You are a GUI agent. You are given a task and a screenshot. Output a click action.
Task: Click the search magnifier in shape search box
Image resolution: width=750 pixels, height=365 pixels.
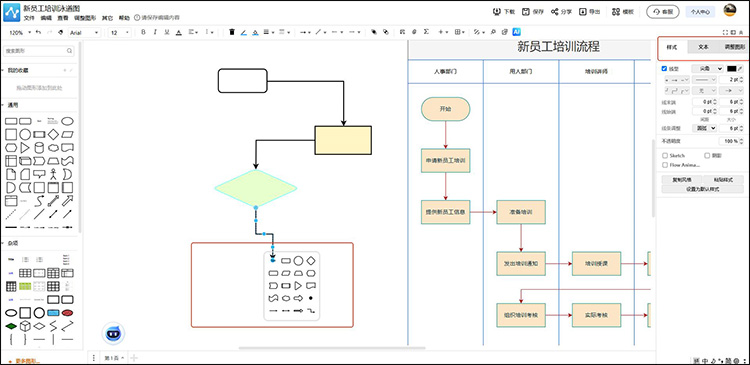click(69, 51)
